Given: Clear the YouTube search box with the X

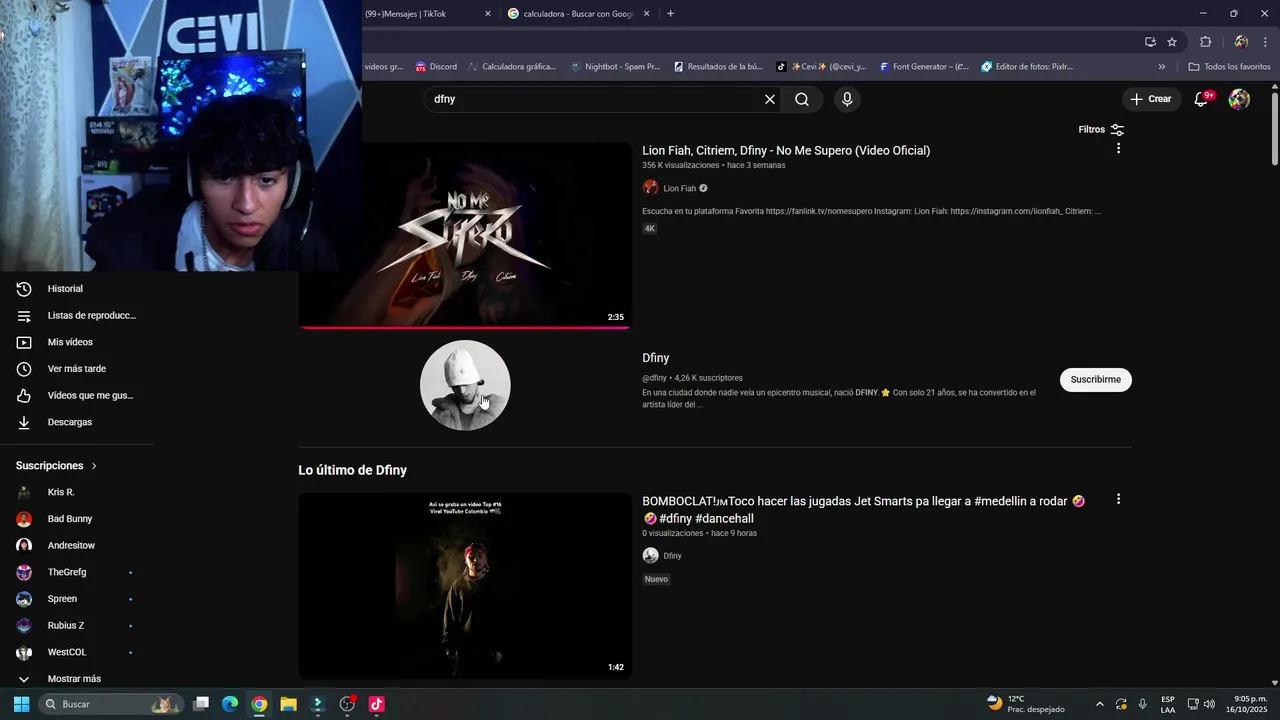Looking at the screenshot, I should click(x=770, y=99).
